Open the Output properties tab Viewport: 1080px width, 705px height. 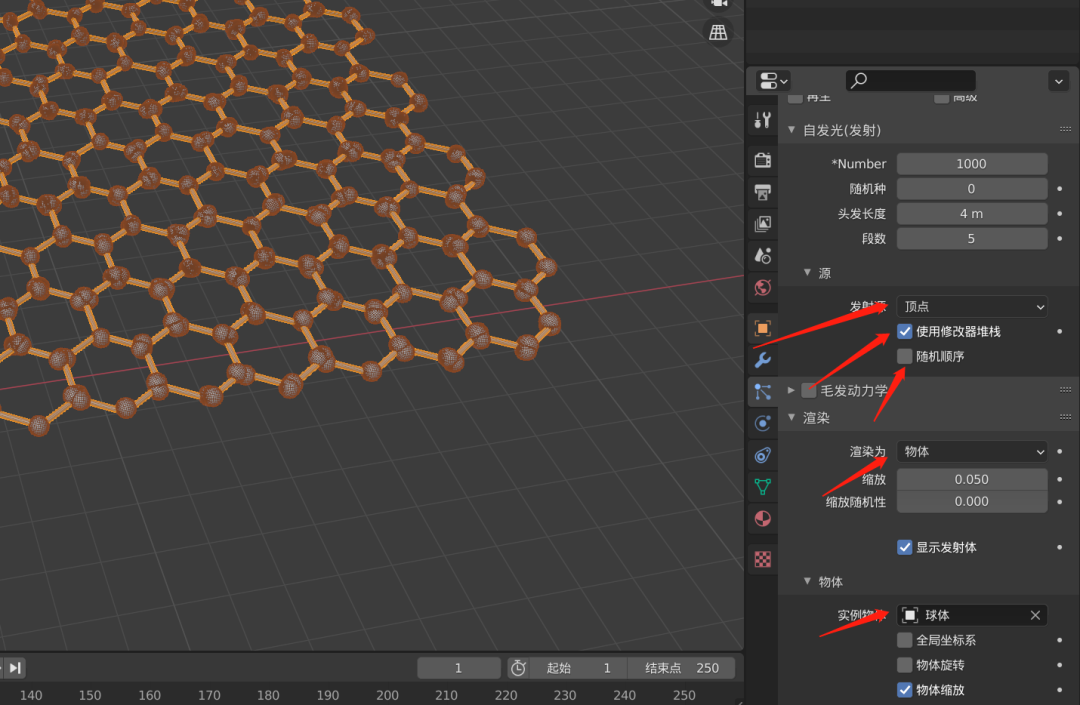762,192
